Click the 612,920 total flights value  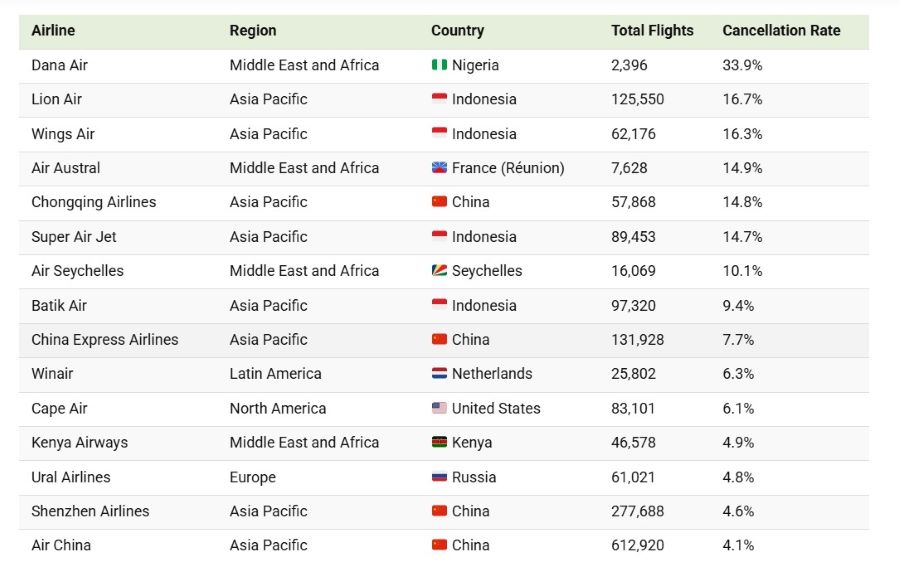click(637, 545)
